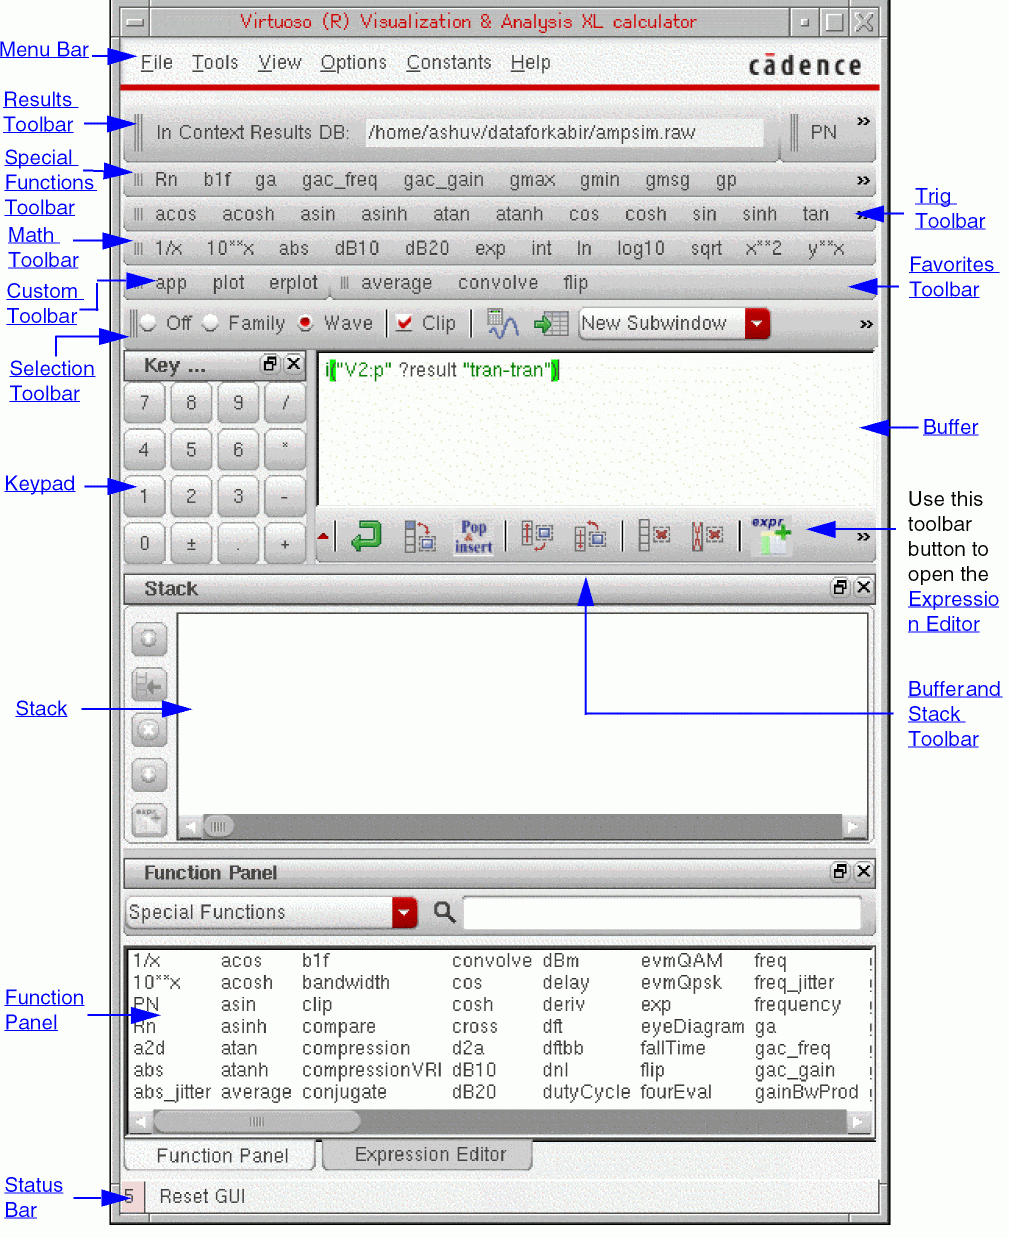Float the Stack panel using its title icon

click(x=841, y=587)
